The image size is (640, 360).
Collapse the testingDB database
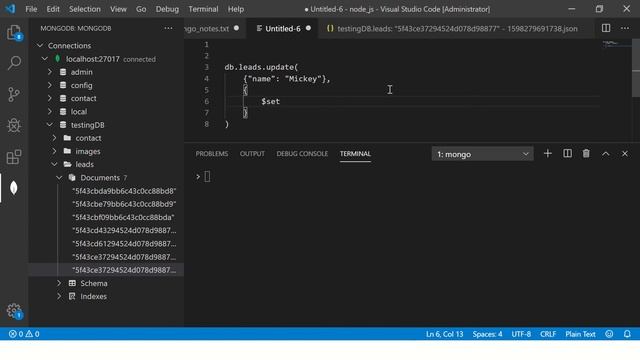(x=50, y=124)
